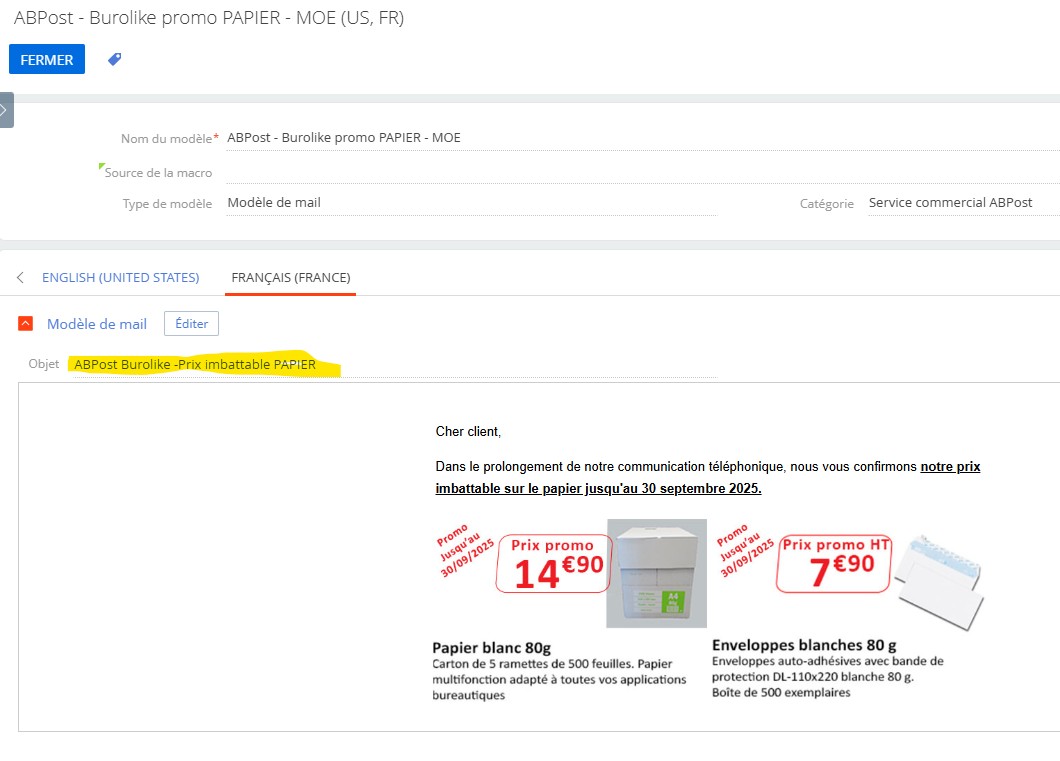
Task: Click the 7€90 promo price badge
Action: coord(834,564)
